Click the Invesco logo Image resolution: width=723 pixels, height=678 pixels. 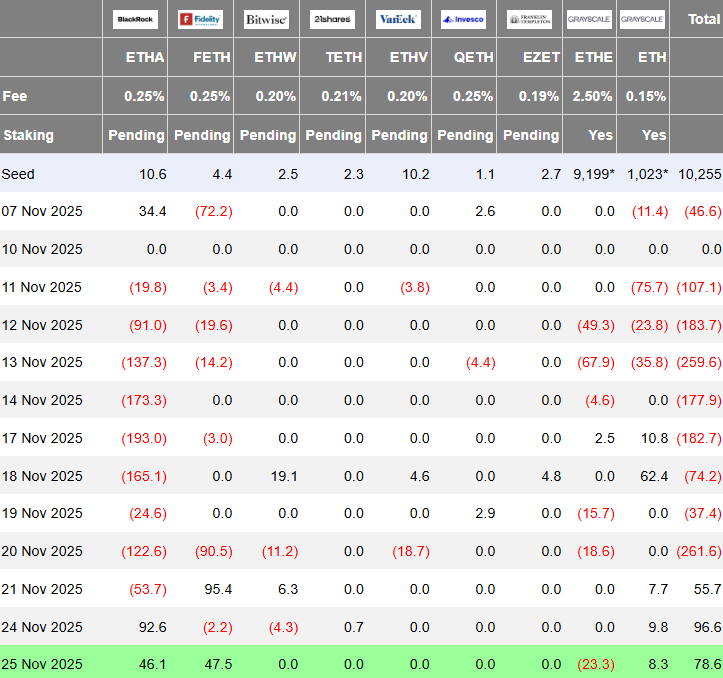click(464, 19)
